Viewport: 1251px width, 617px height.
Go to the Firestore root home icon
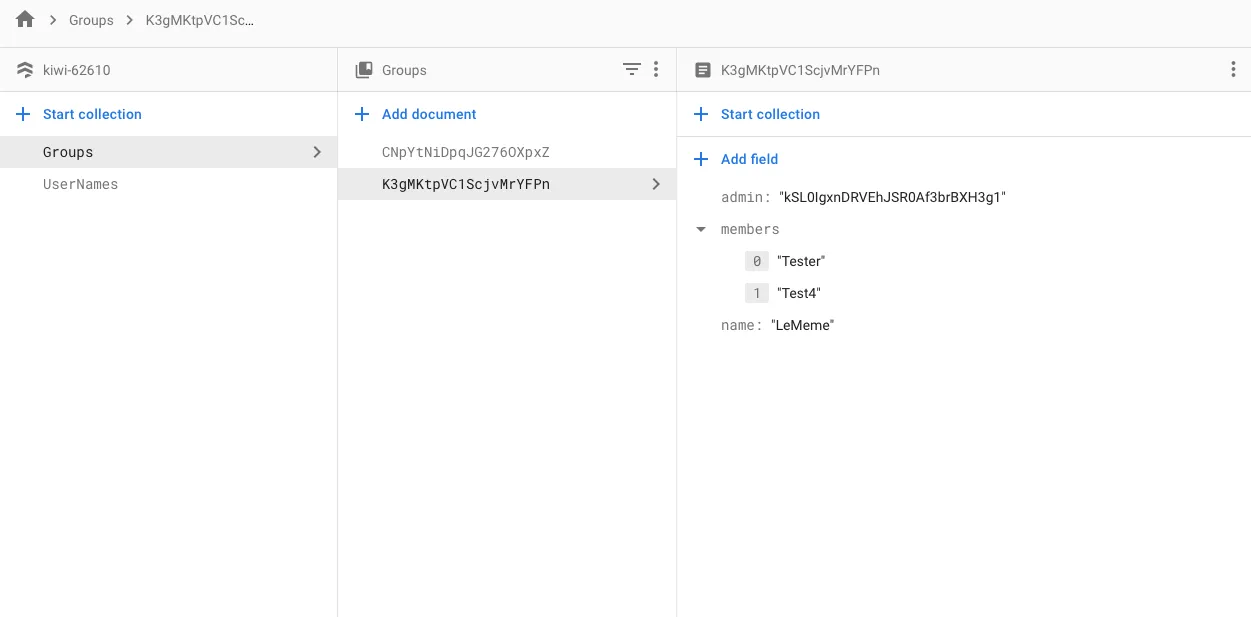coord(25,20)
